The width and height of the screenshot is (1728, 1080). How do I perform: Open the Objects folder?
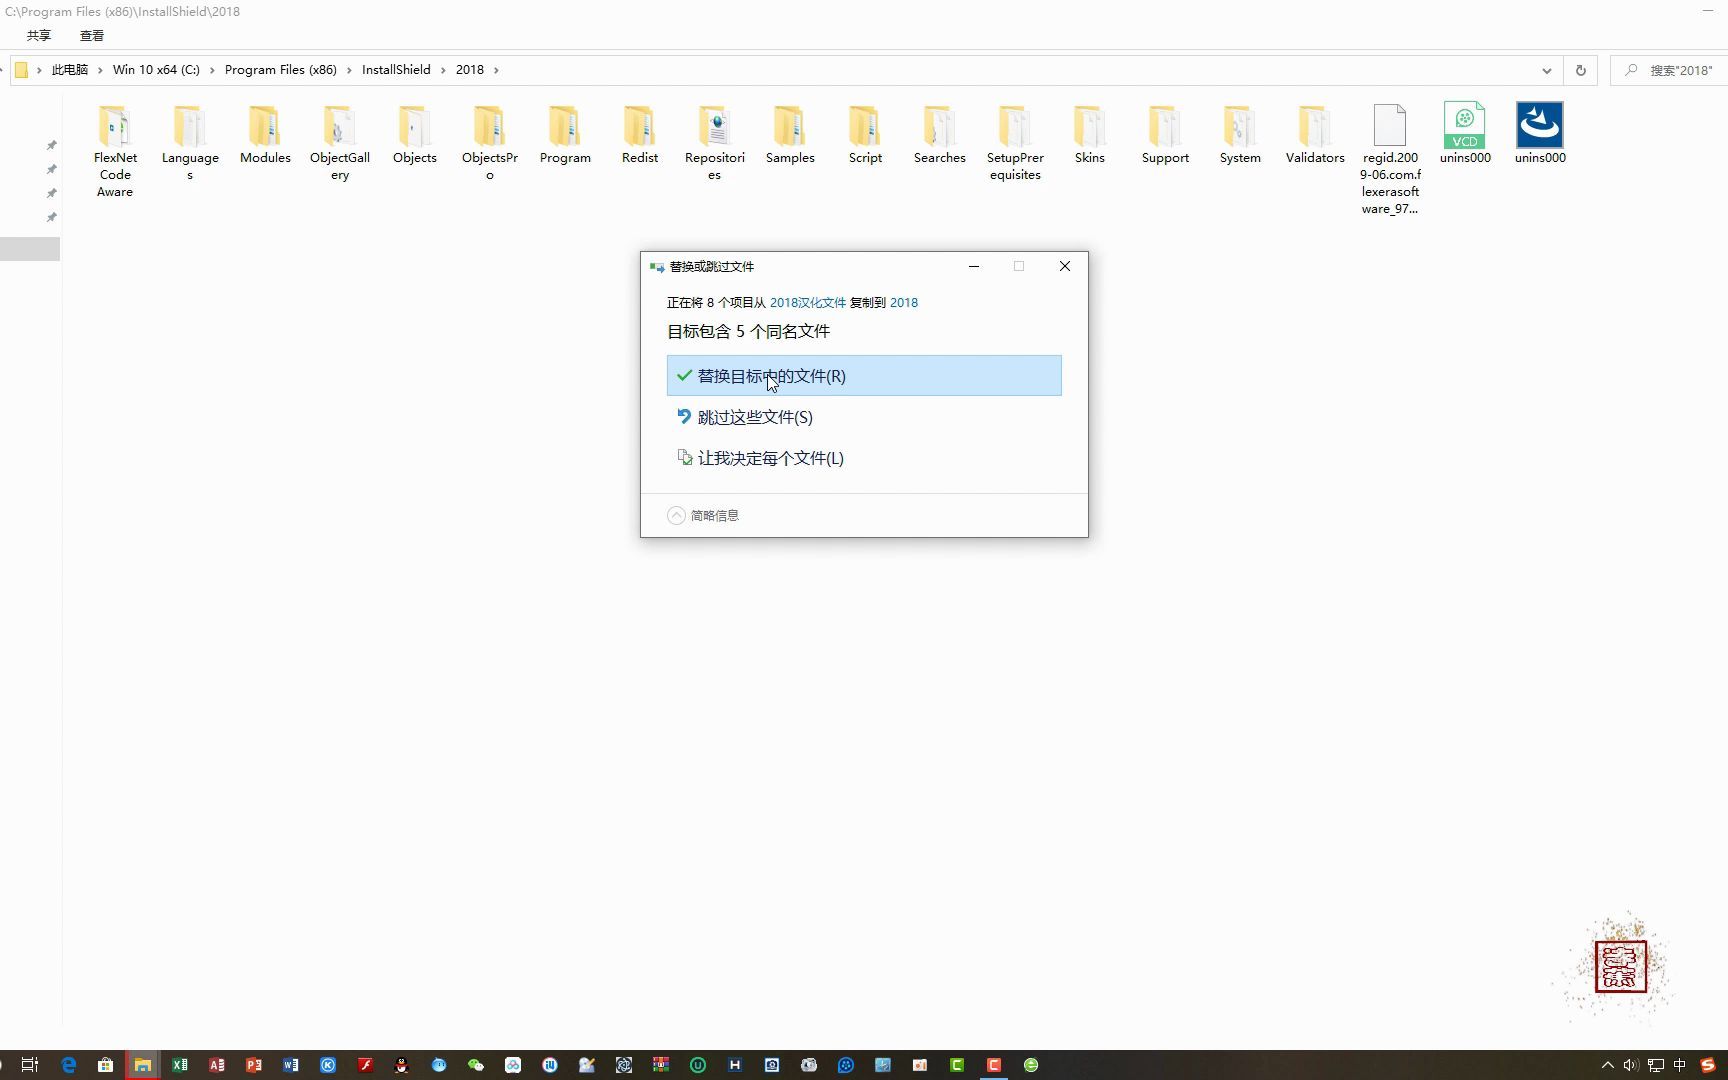click(415, 134)
